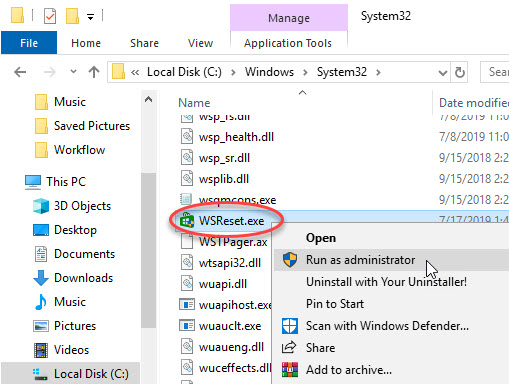
Task: Open Workflow folder in sidebar
Action: (x=70, y=150)
